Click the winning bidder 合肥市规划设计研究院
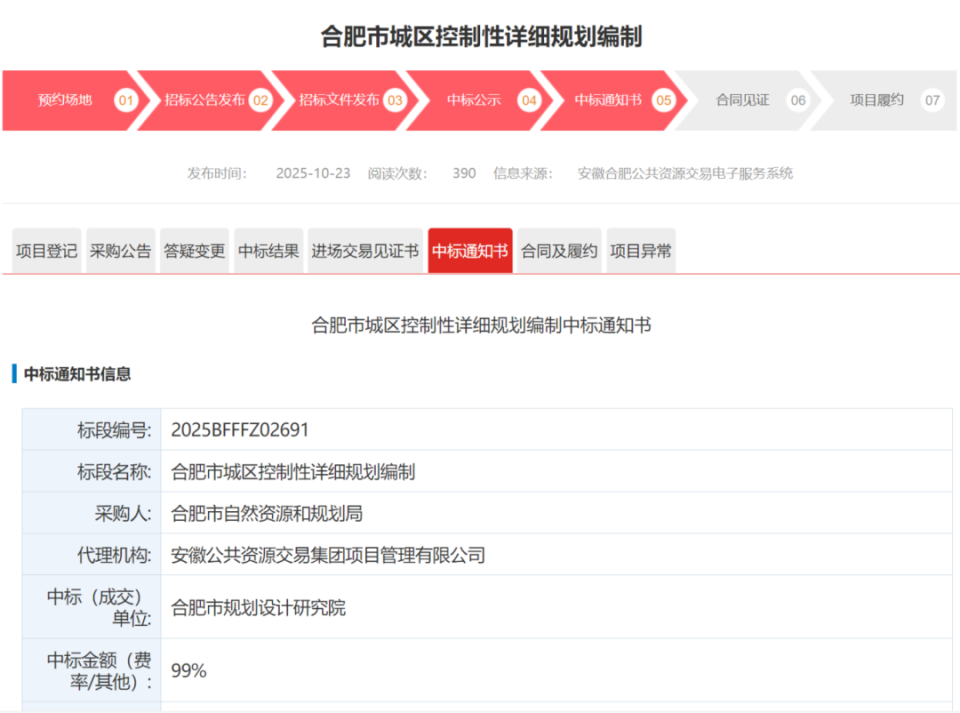Image resolution: width=960 pixels, height=713 pixels. [258, 608]
